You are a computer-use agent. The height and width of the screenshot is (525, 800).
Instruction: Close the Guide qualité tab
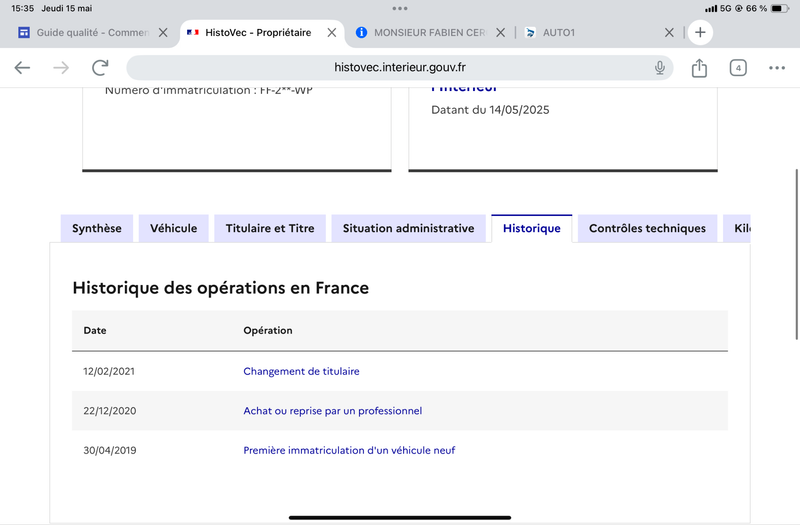163,33
